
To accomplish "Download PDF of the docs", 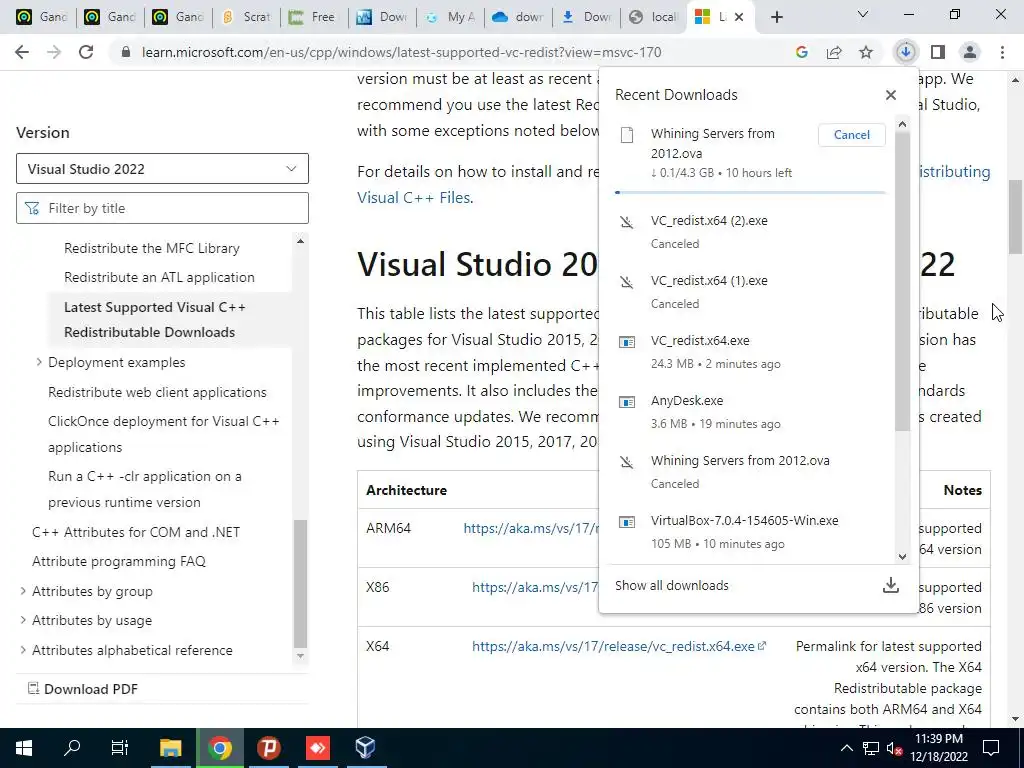I will [82, 689].
